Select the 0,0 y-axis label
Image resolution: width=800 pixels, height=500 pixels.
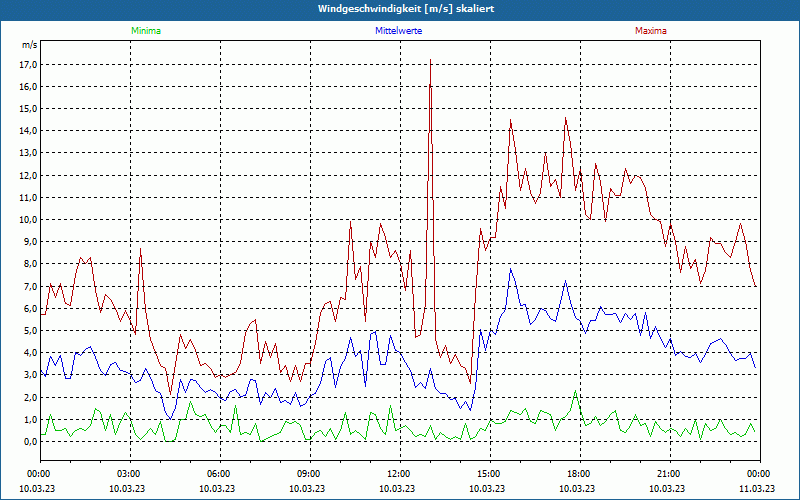(x=28, y=441)
